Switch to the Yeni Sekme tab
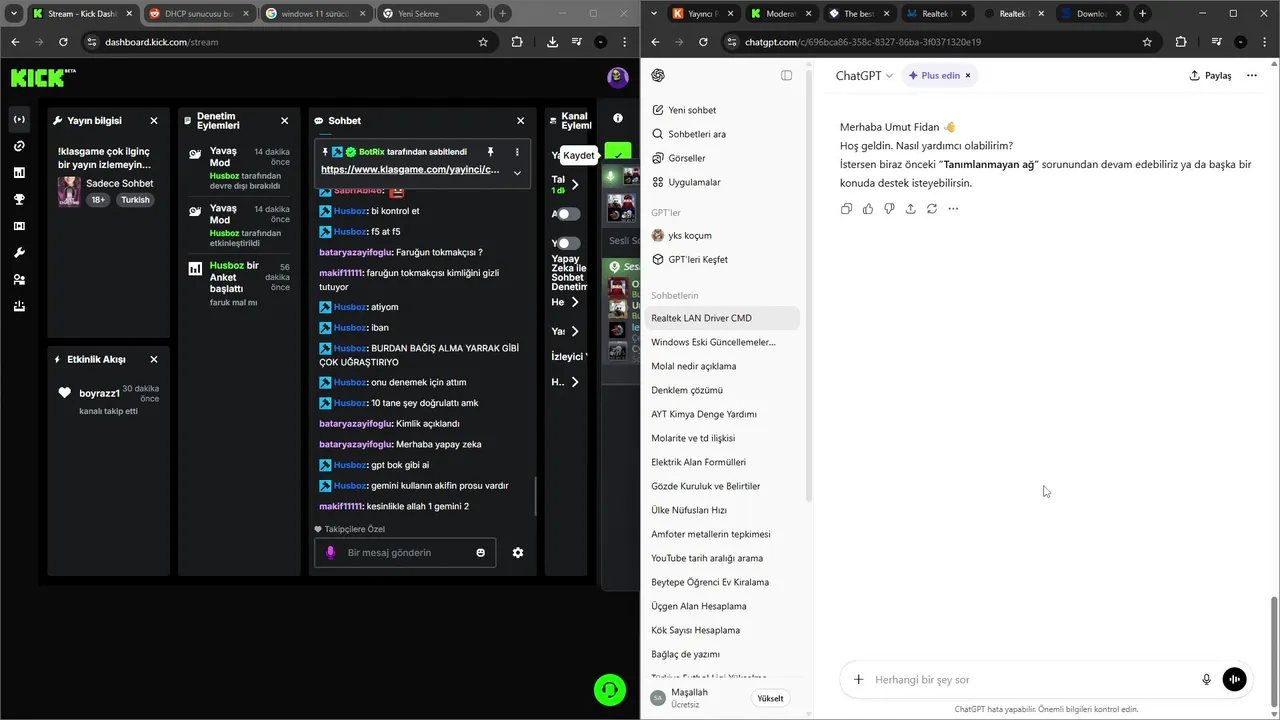This screenshot has width=1280, height=720. (432, 14)
